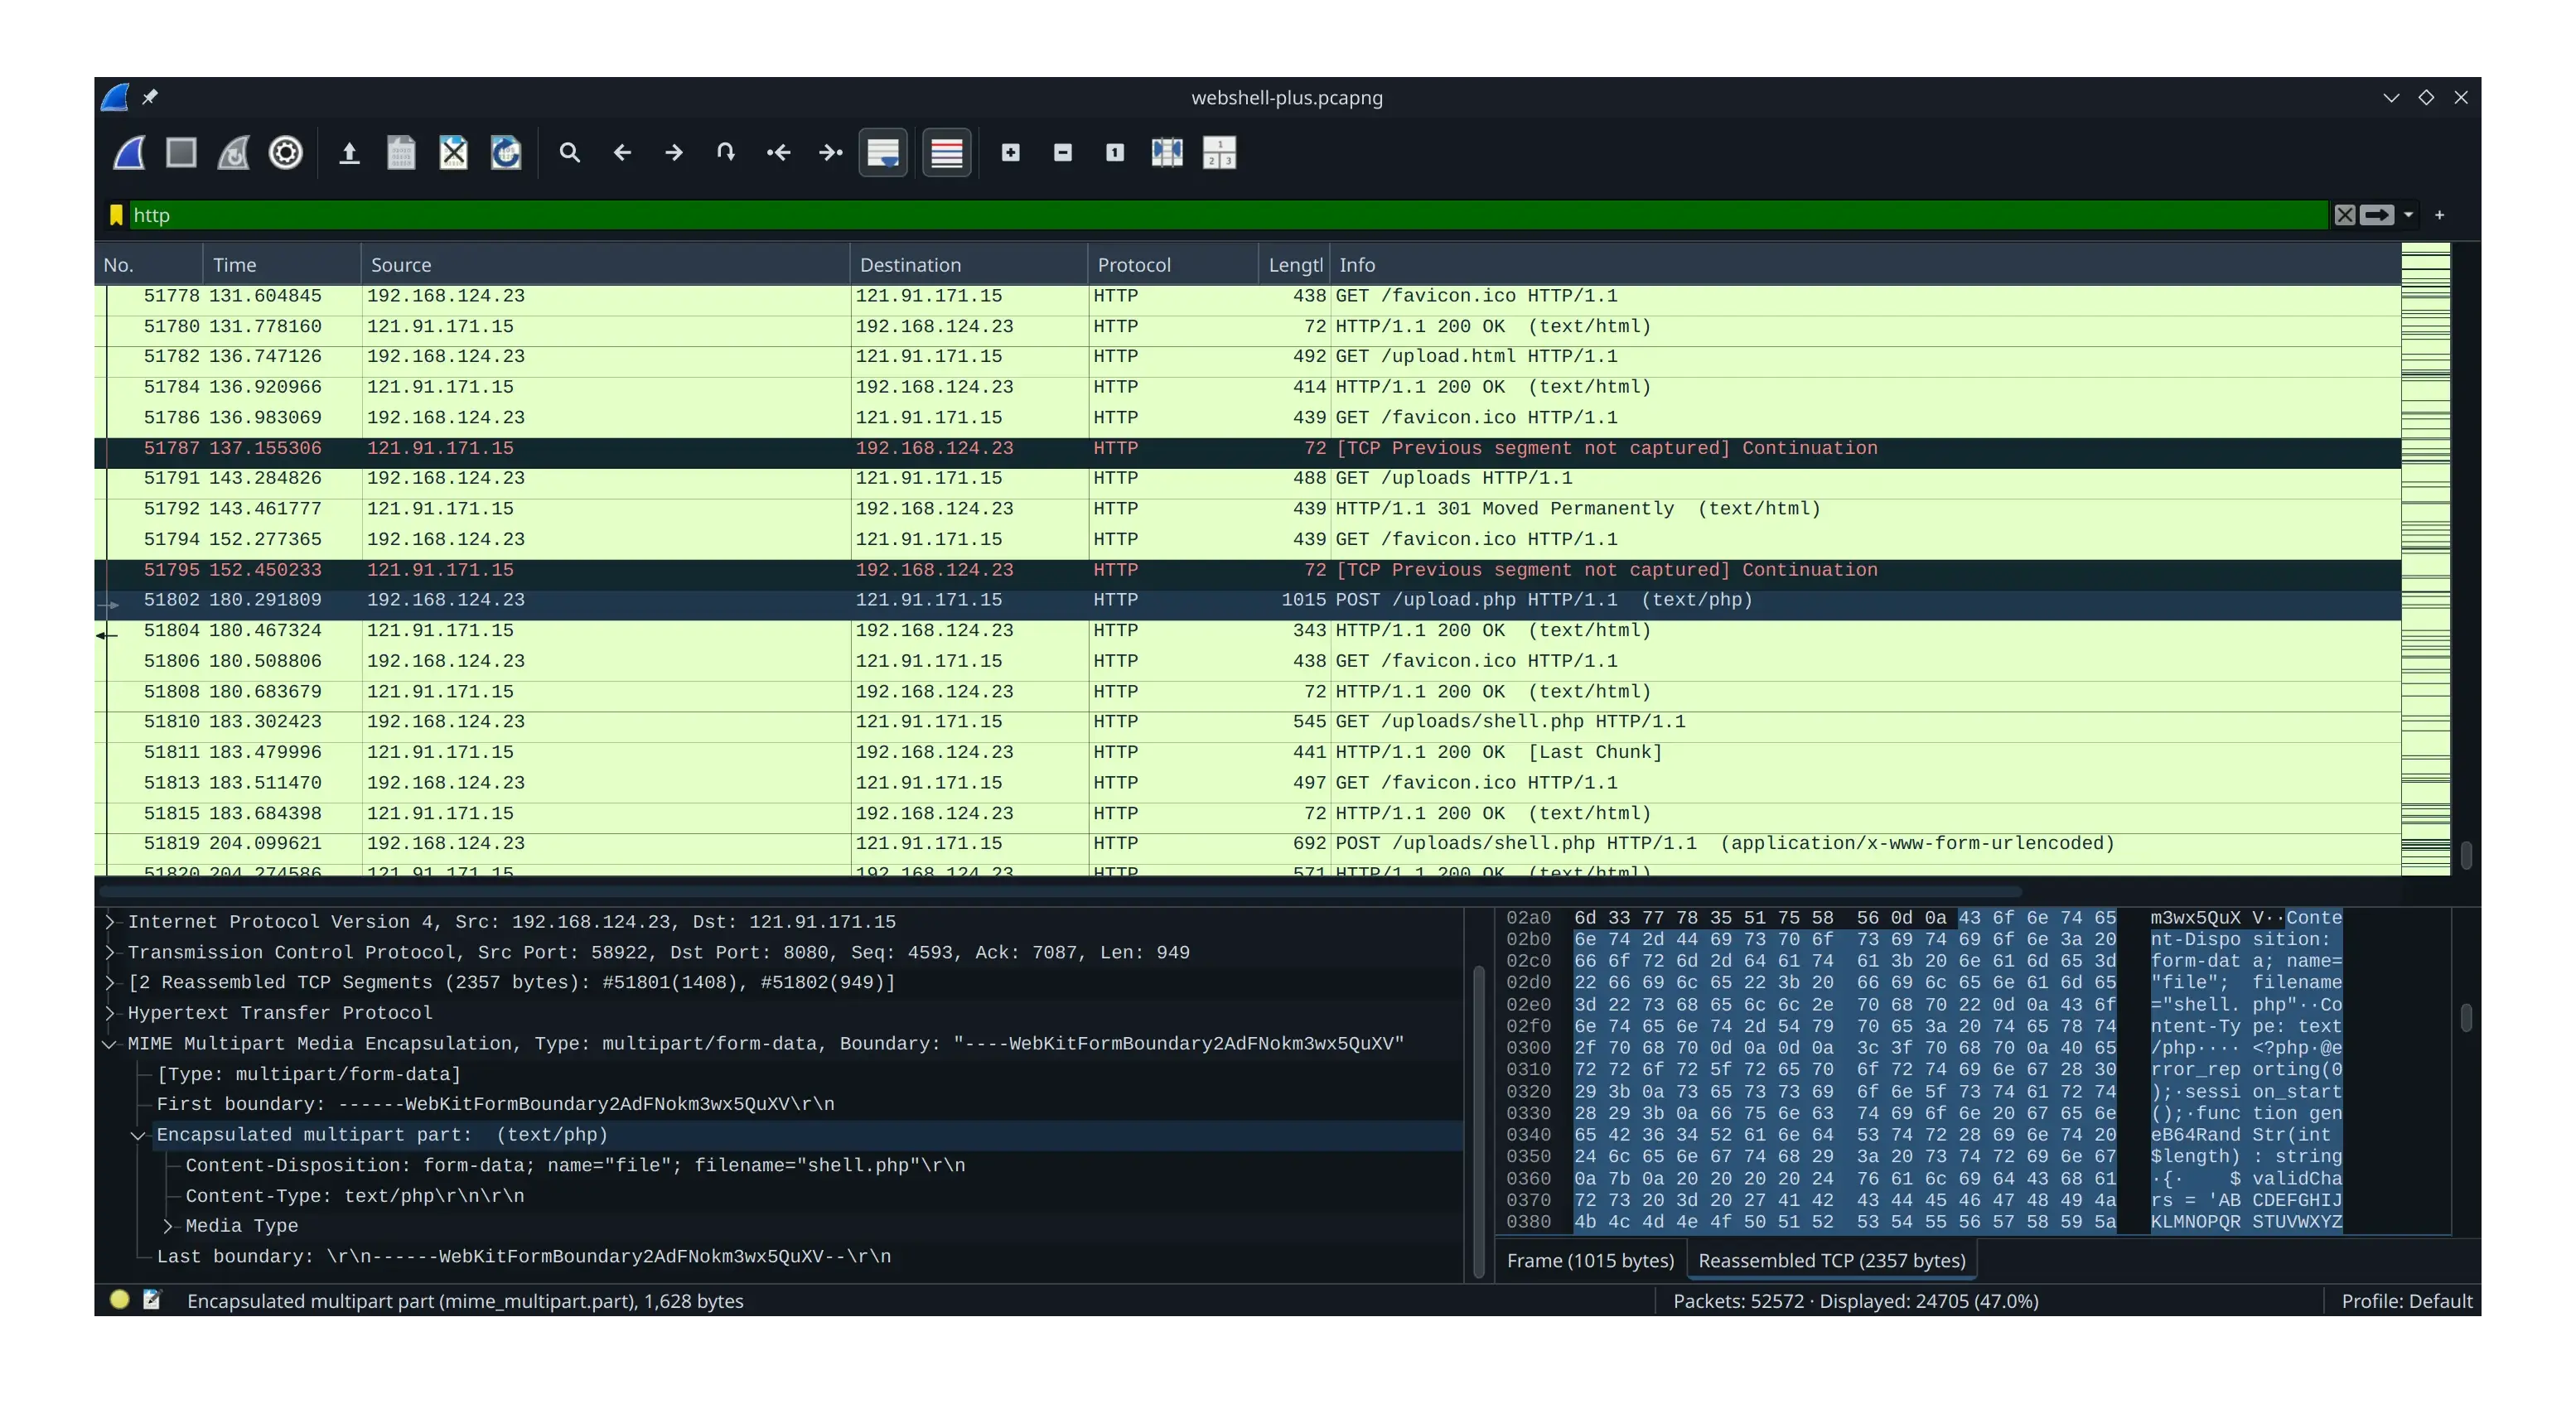Clear the display filter with X button
Screen dimensions: 2576x1428
click(2345, 215)
